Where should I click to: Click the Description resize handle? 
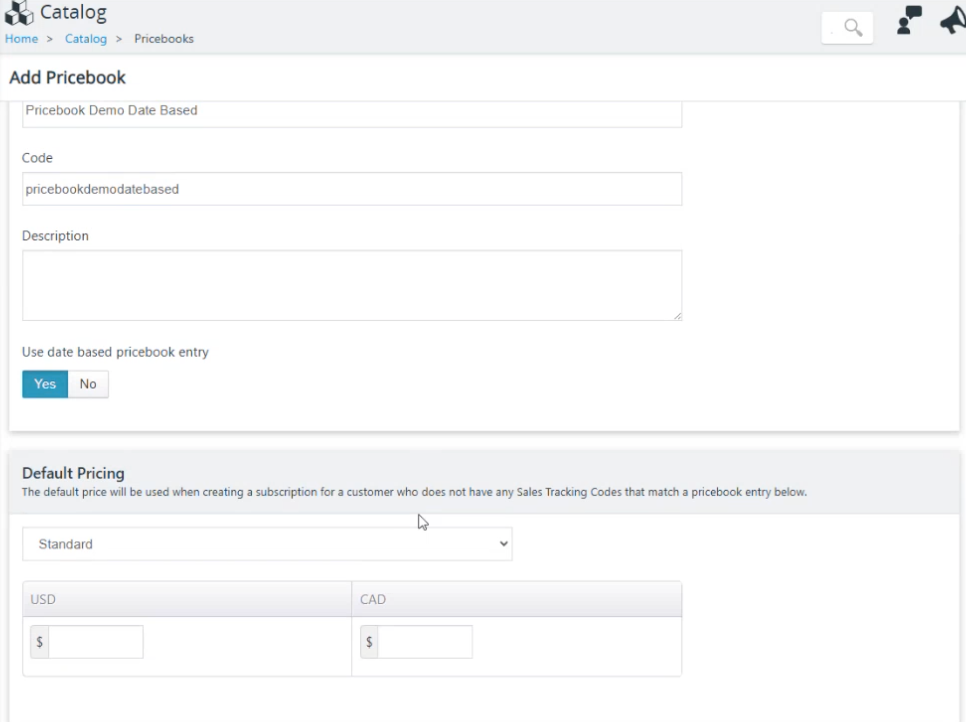pyautogui.click(x=677, y=315)
